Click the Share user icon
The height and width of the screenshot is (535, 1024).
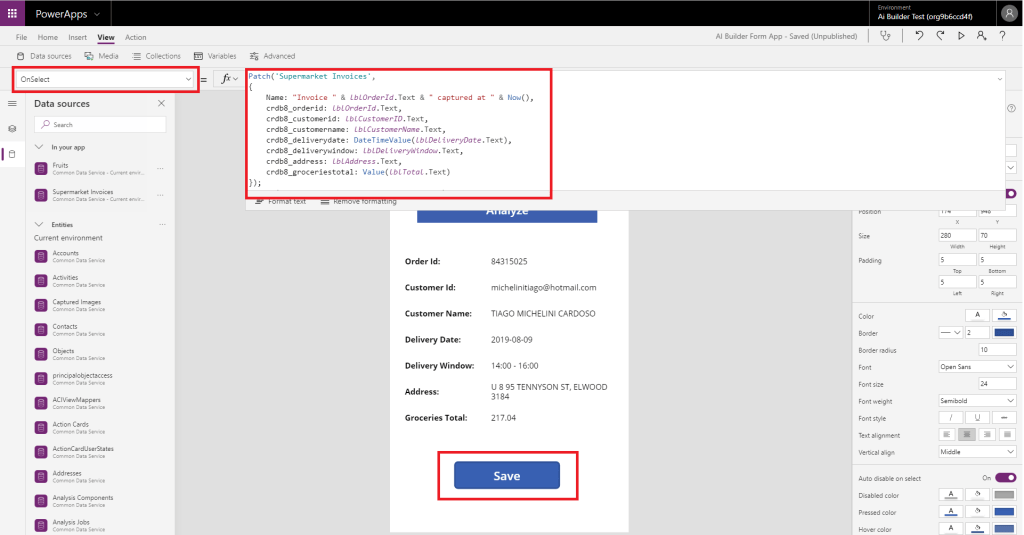tap(981, 37)
